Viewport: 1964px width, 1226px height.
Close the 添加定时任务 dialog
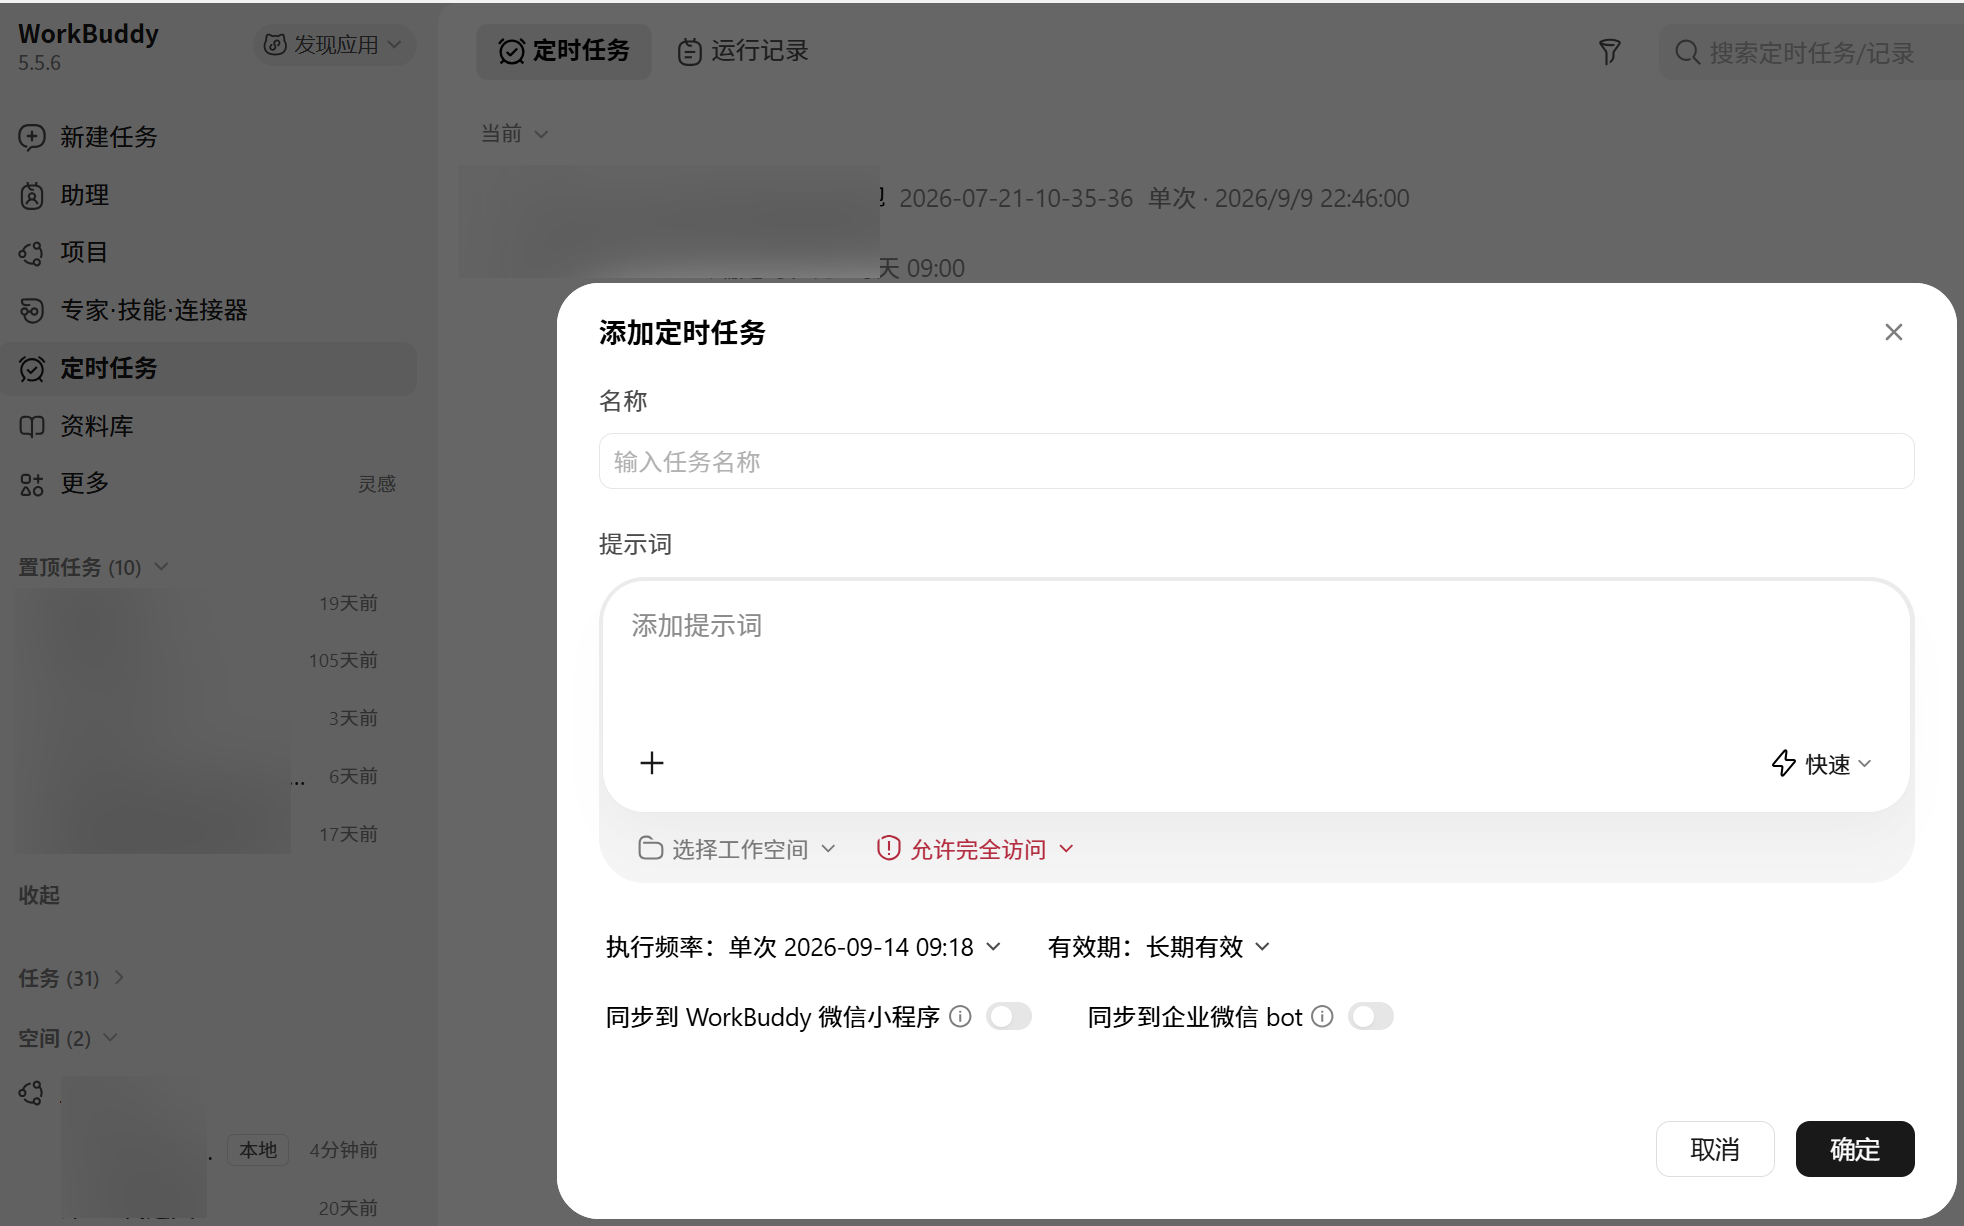point(1893,332)
